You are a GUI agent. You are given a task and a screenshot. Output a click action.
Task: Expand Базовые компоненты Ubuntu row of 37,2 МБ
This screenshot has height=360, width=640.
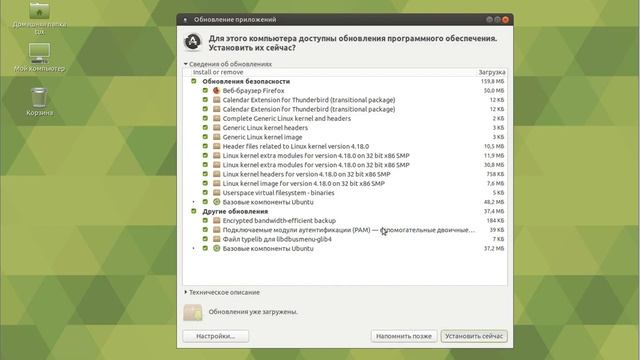click(193, 248)
